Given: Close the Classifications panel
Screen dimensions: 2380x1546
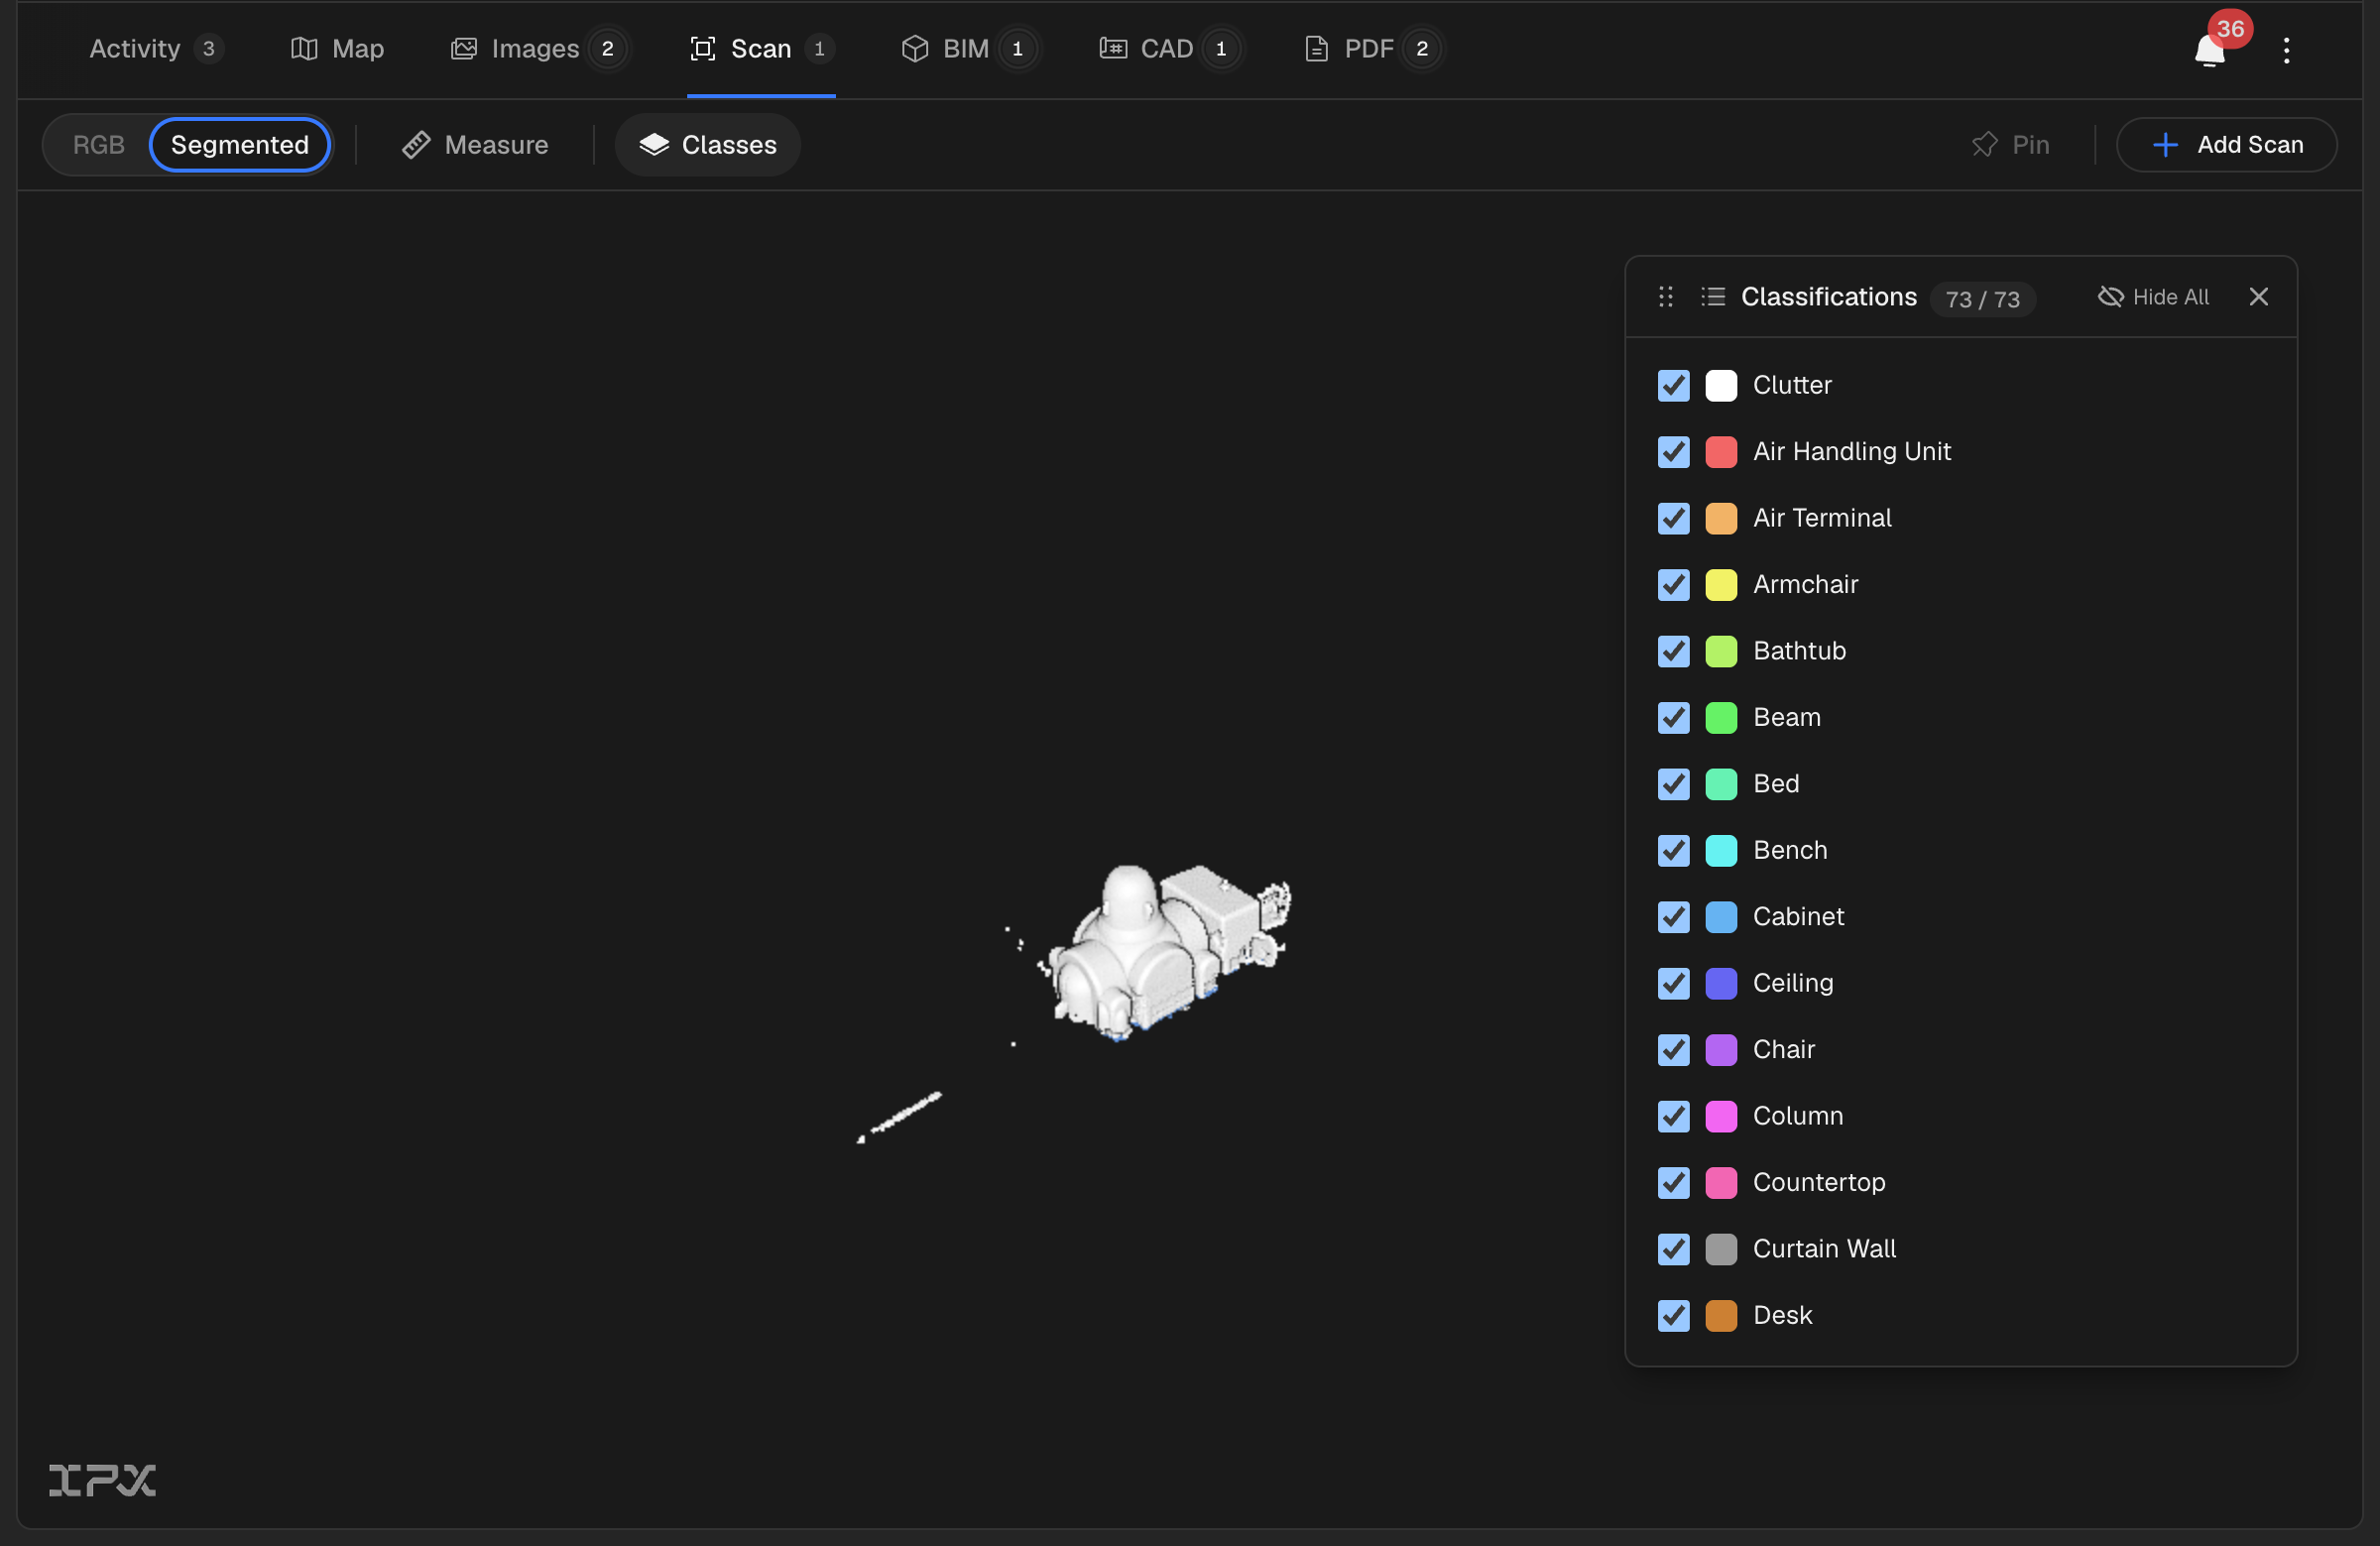Looking at the screenshot, I should [2258, 297].
